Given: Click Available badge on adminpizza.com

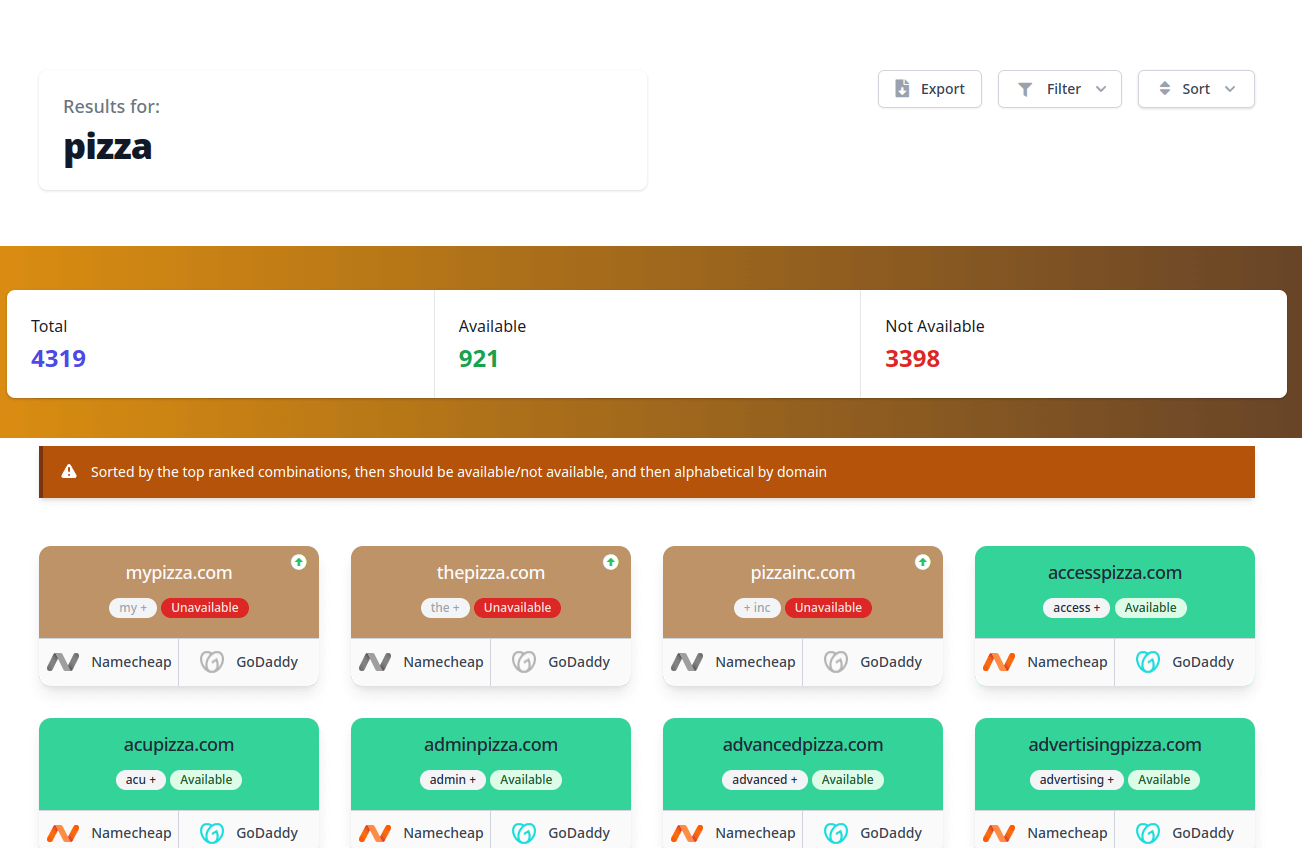Looking at the screenshot, I should (526, 780).
